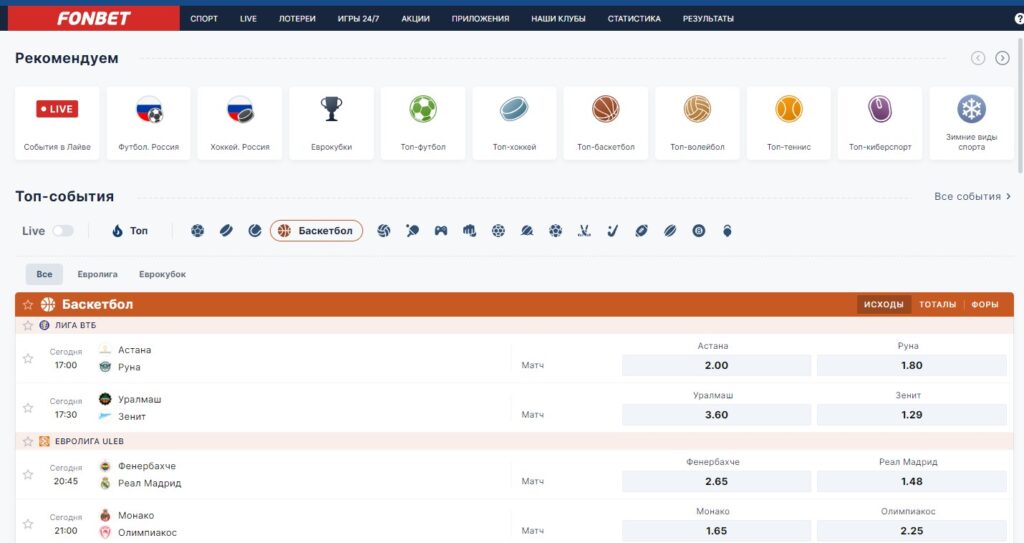The width and height of the screenshot is (1024, 543).
Task: Bet on Олимпиакос at 2.25
Action: click(x=912, y=531)
